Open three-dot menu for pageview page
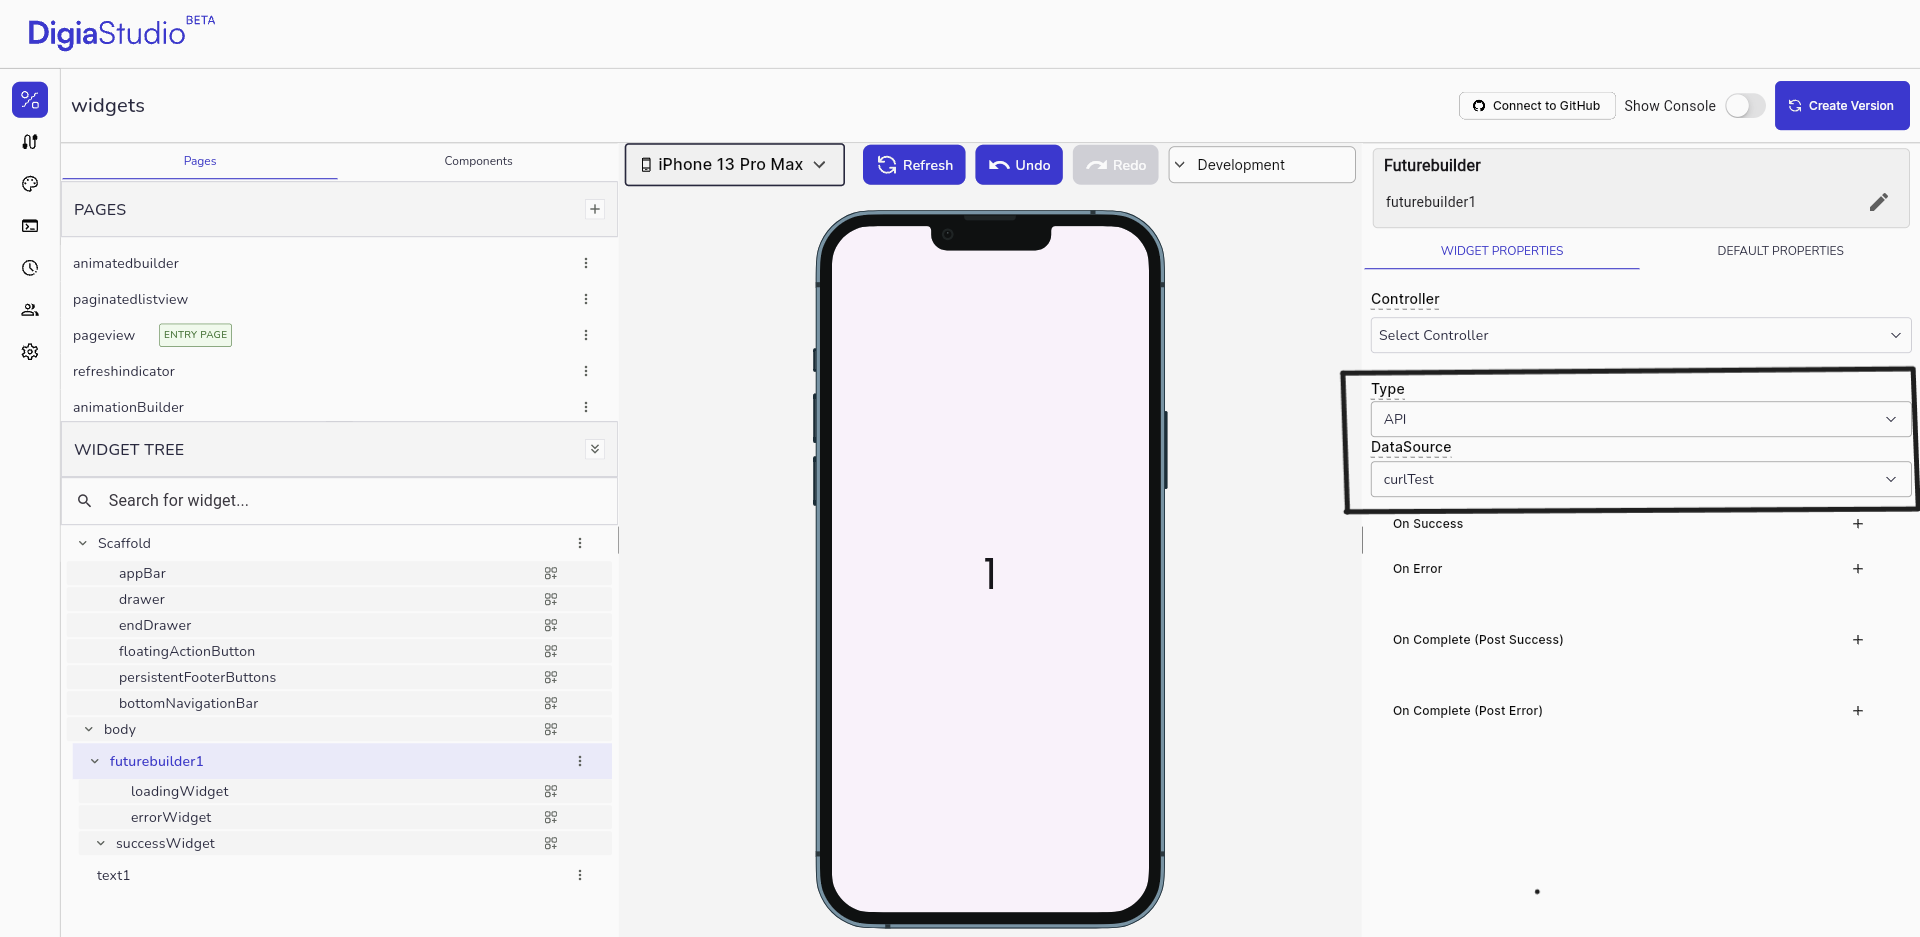 tap(586, 335)
